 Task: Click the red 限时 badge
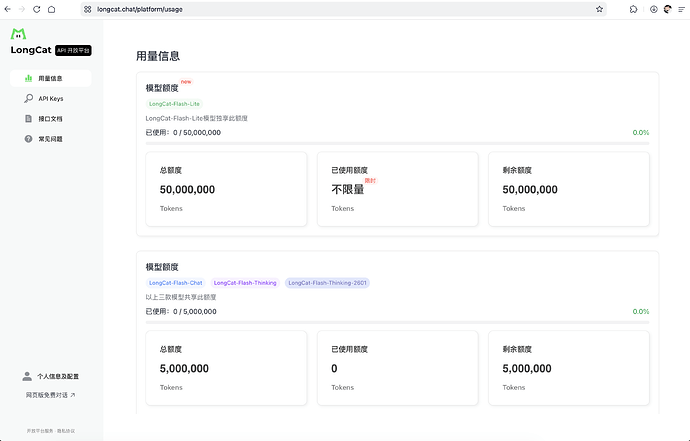click(x=371, y=180)
